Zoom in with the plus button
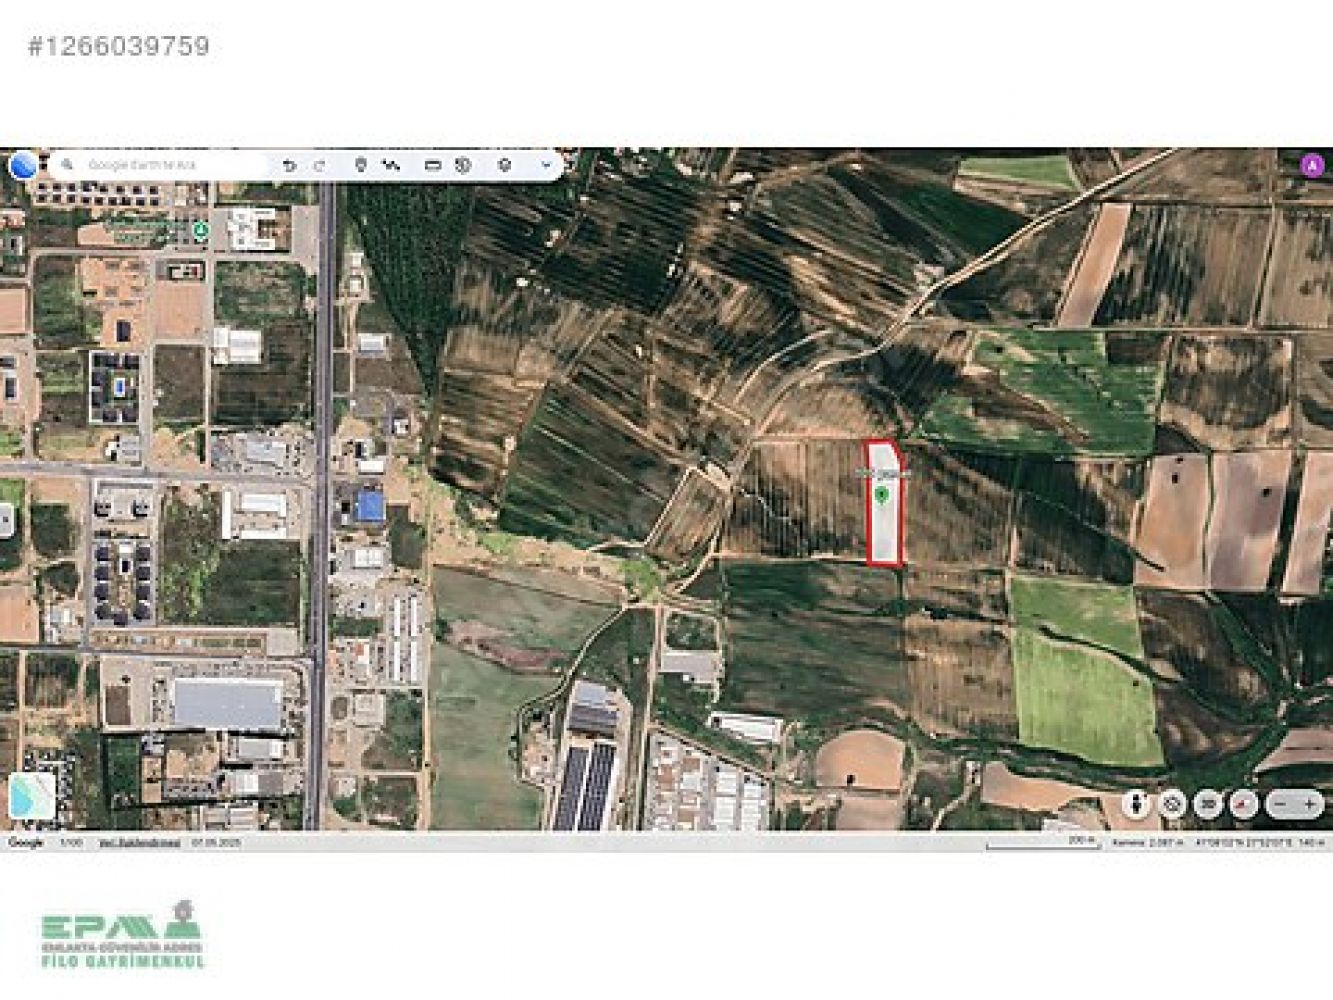This screenshot has height=1000, width=1333. click(1309, 803)
